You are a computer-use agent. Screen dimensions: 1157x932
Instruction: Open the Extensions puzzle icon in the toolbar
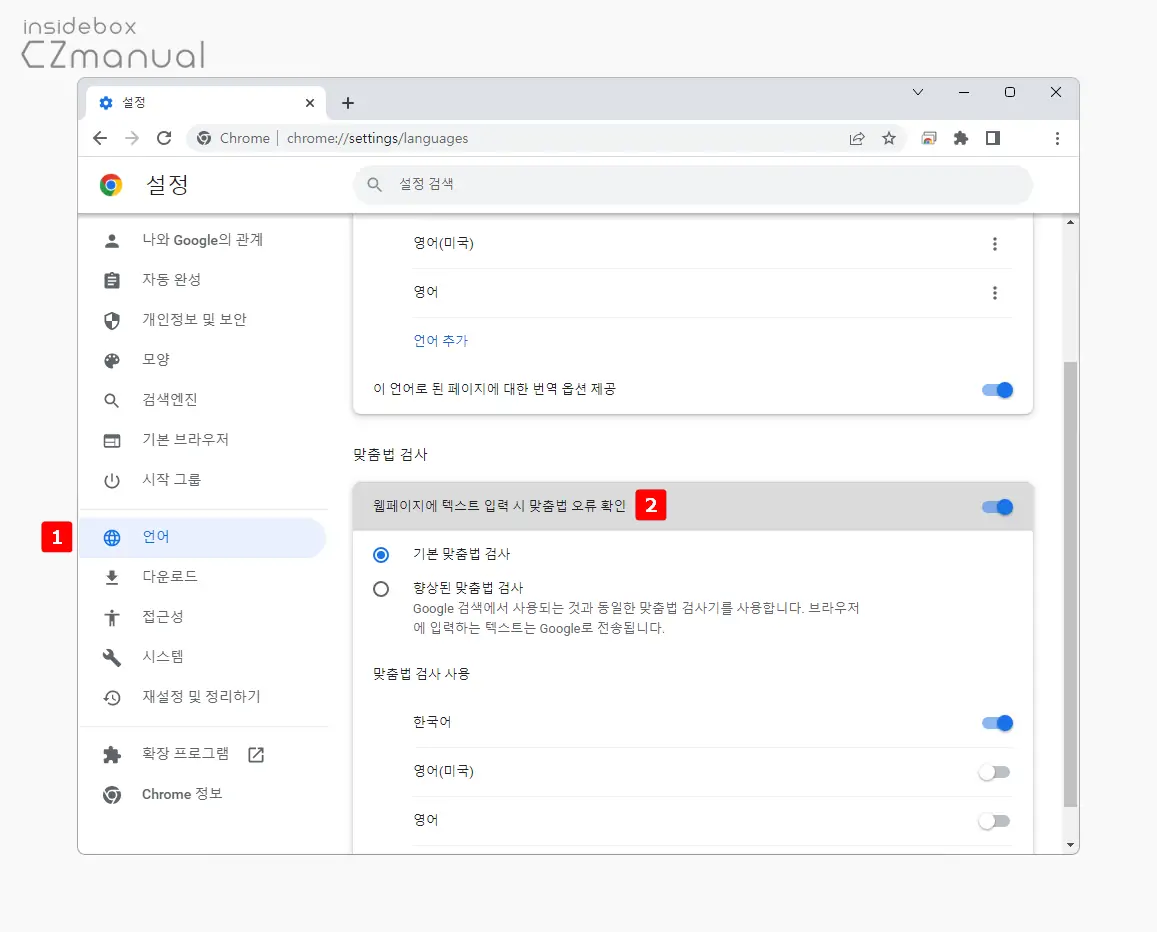[x=961, y=138]
